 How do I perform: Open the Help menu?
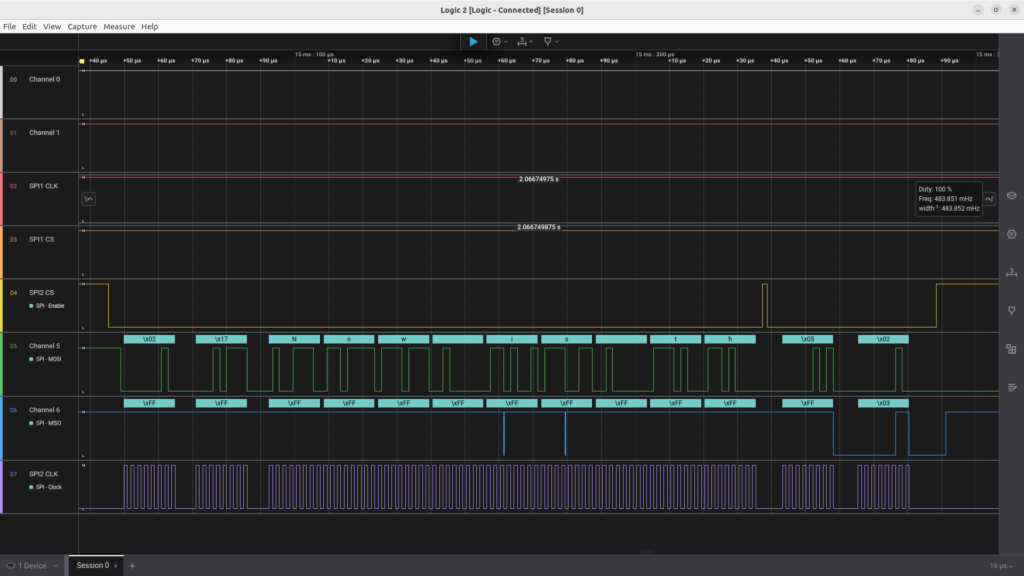click(150, 26)
